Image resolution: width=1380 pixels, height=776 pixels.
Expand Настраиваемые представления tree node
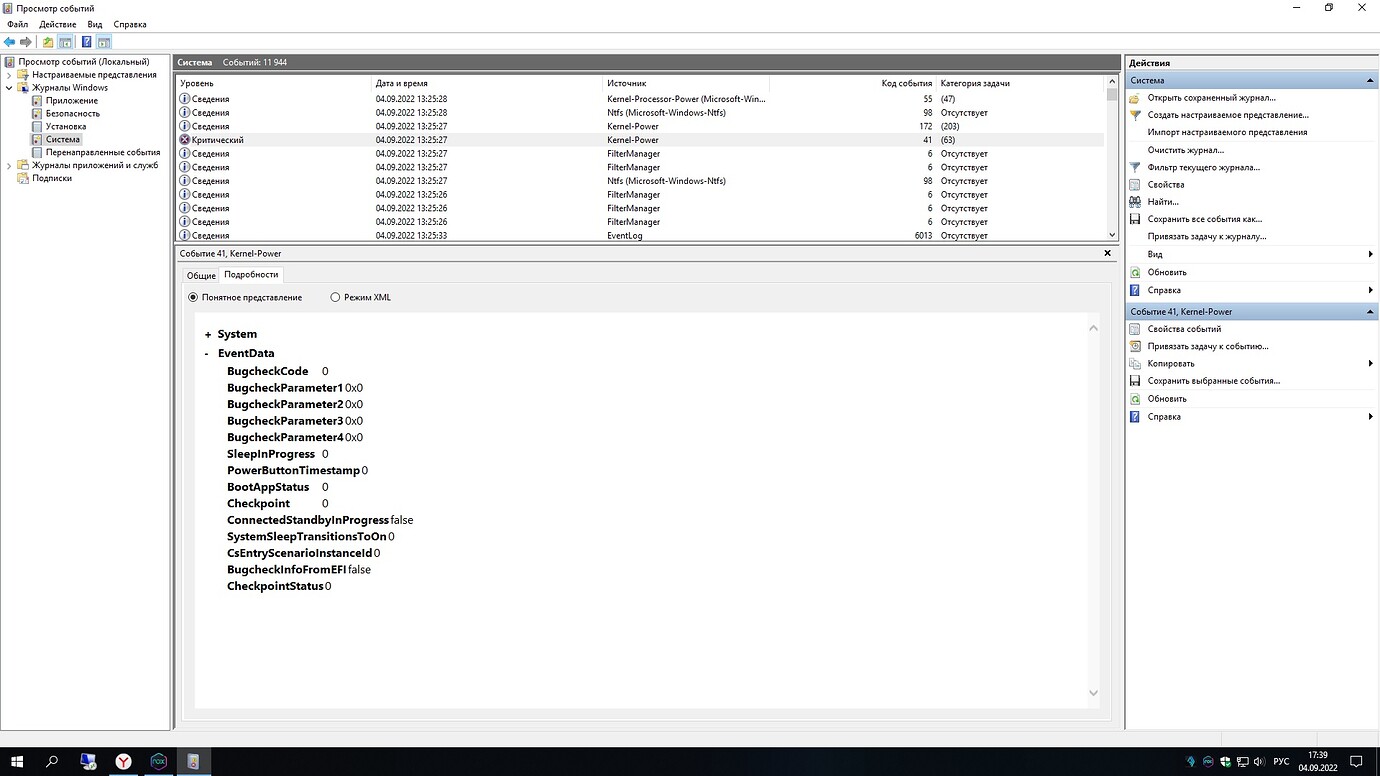tap(10, 75)
